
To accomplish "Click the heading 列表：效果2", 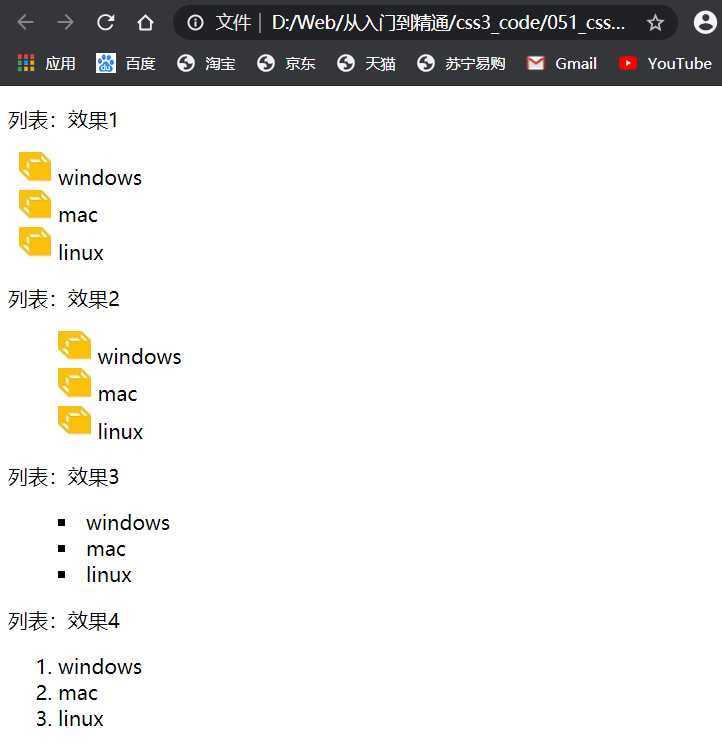I will pos(64,299).
